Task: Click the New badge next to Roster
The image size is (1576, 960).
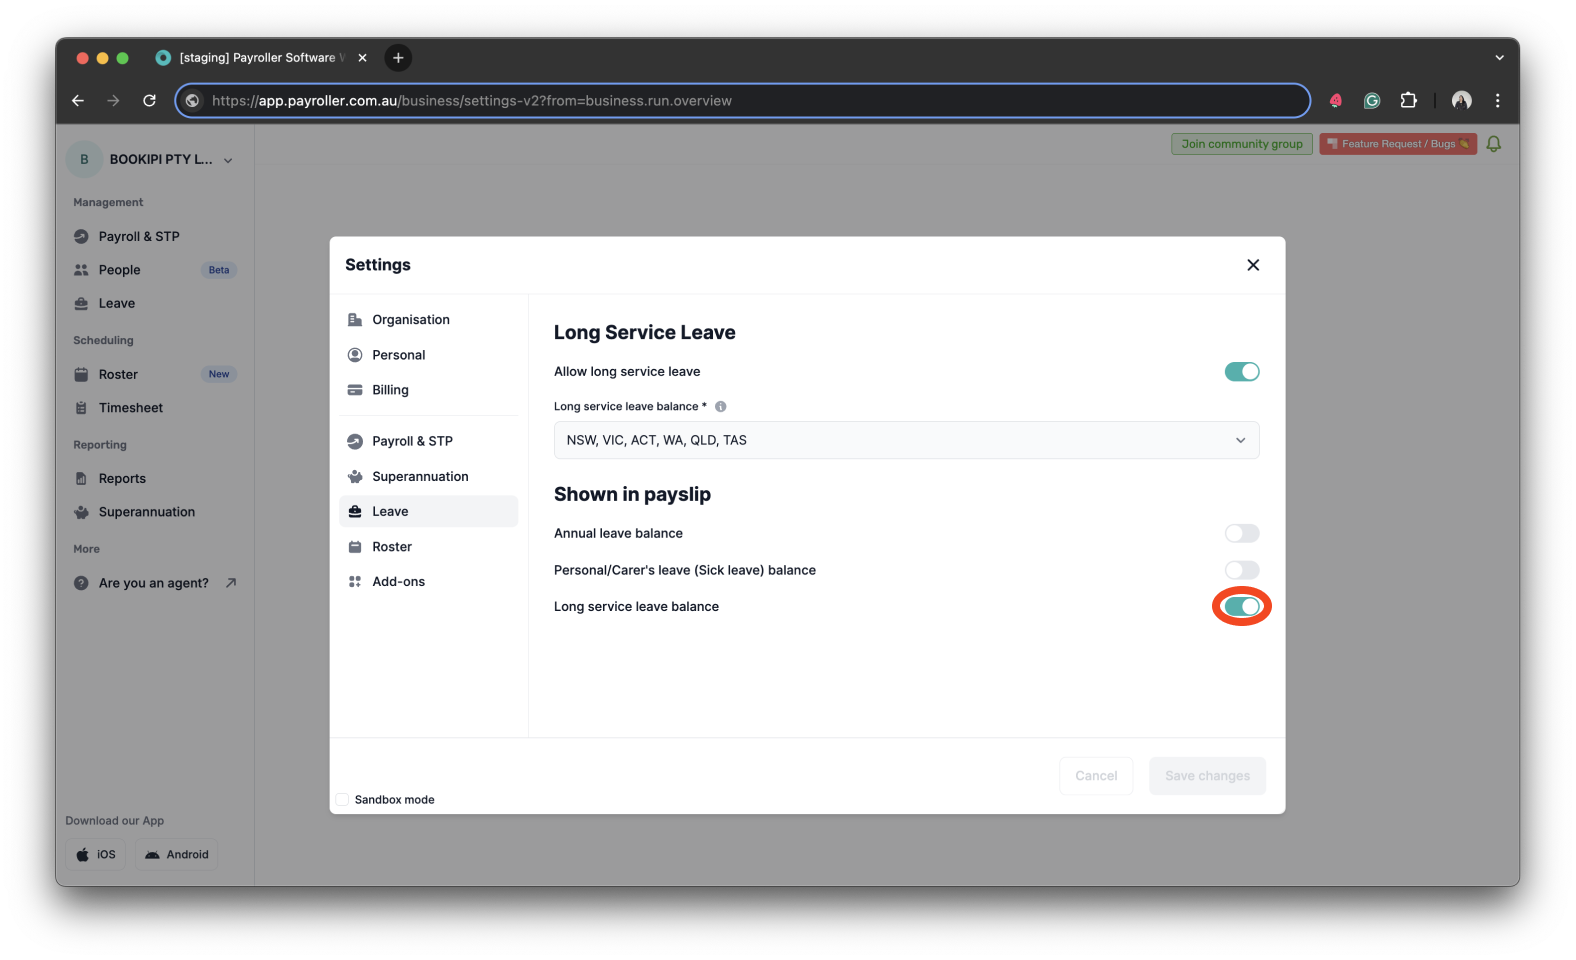Action: point(219,375)
